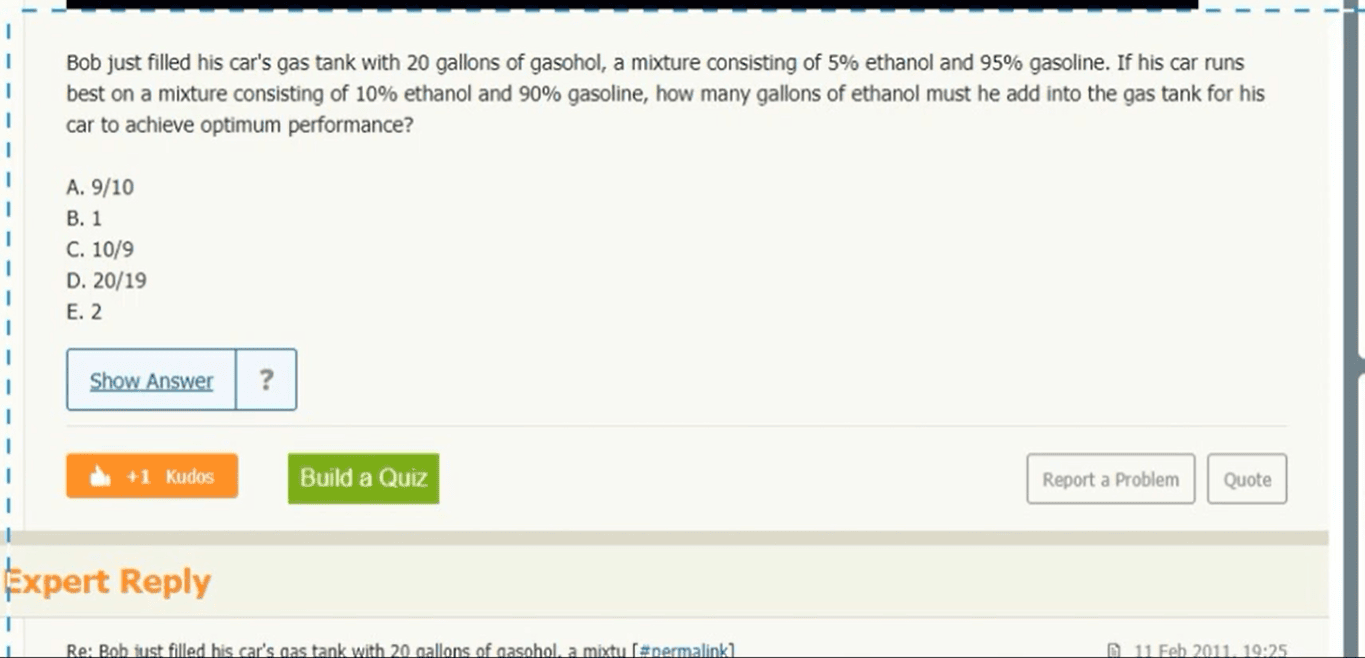Open the #permalink link
The image size is (1365, 658).
coord(685,650)
